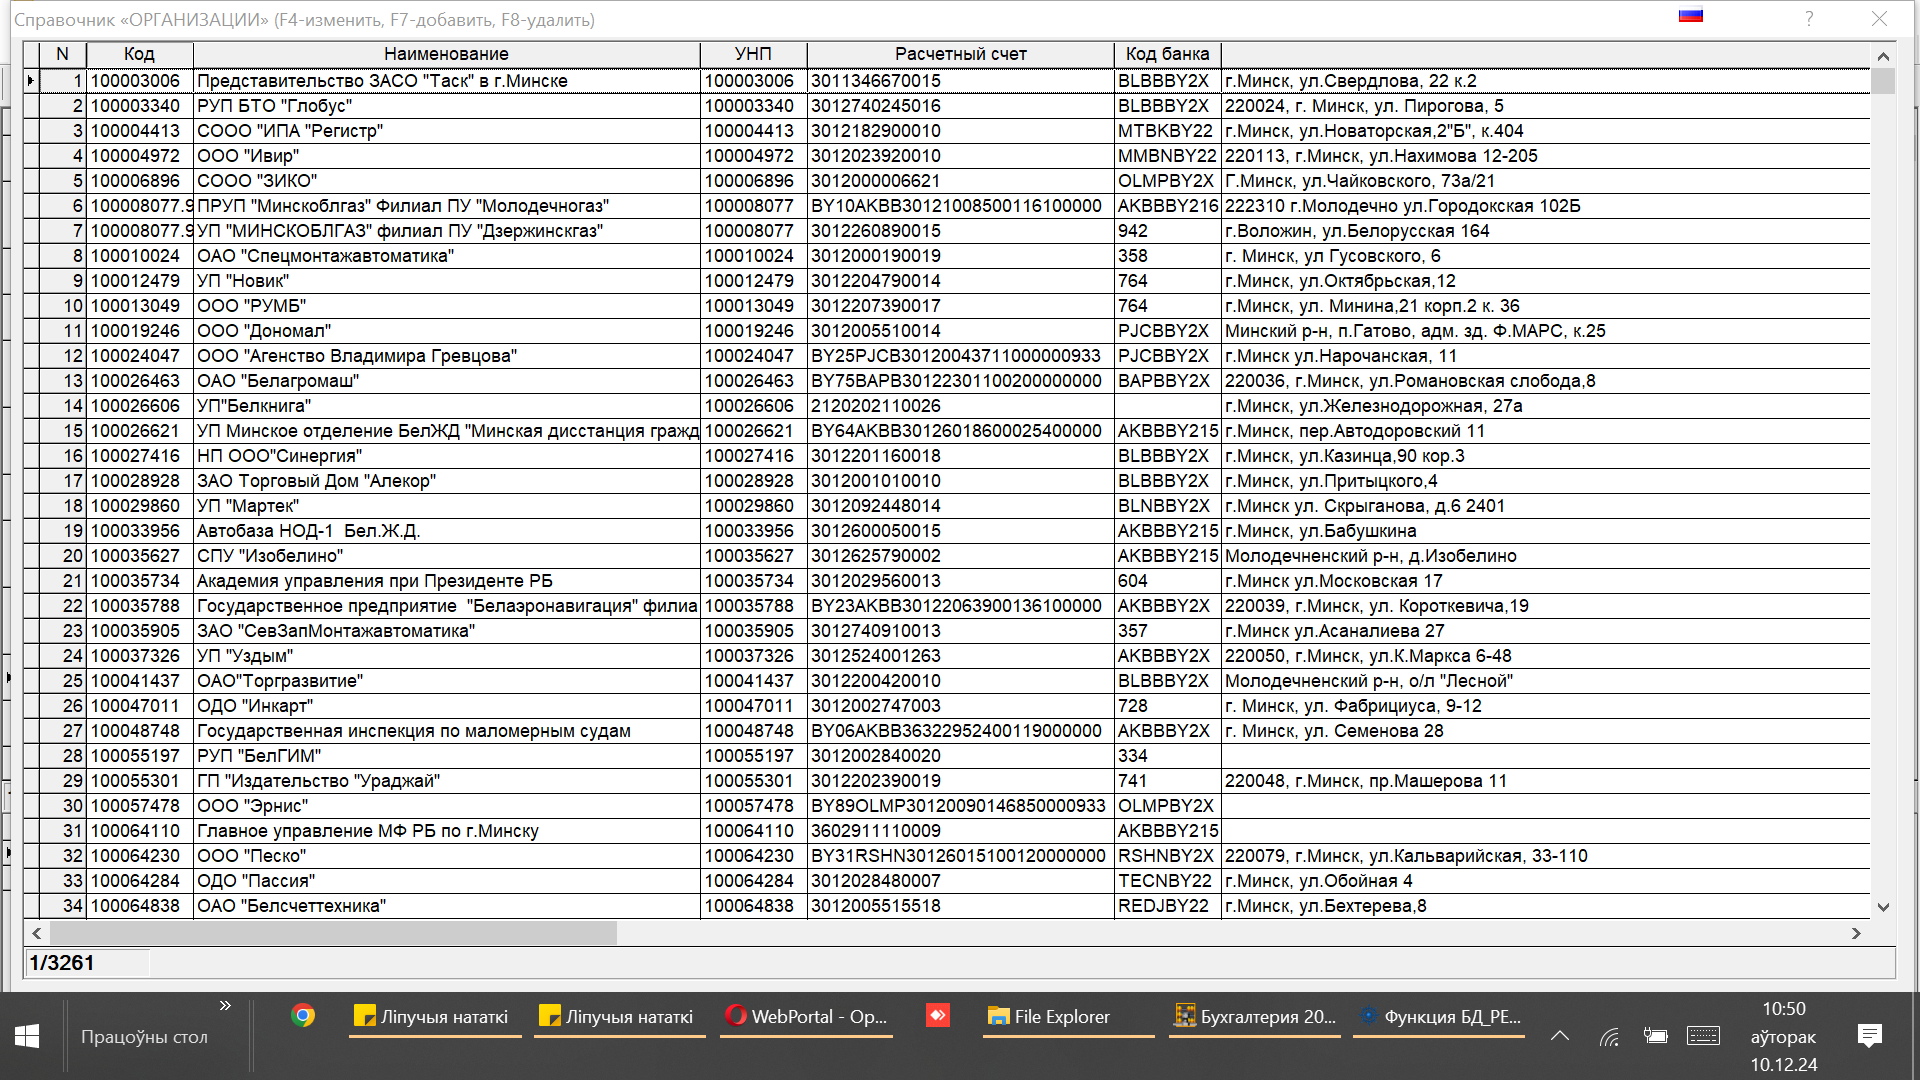The width and height of the screenshot is (1920, 1080).
Task: Click the УНП column header
Action: 753,54
